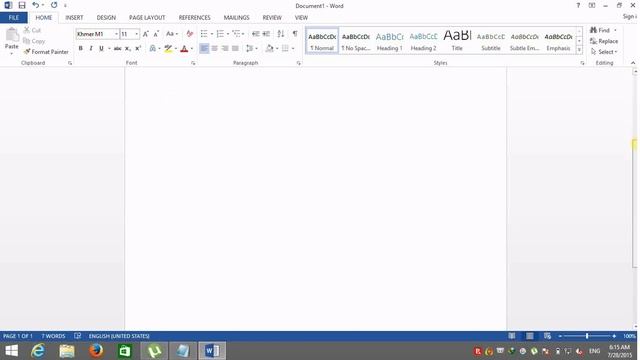Open the font size dropdown
Viewport: 640px width, 360px height.
[136, 34]
